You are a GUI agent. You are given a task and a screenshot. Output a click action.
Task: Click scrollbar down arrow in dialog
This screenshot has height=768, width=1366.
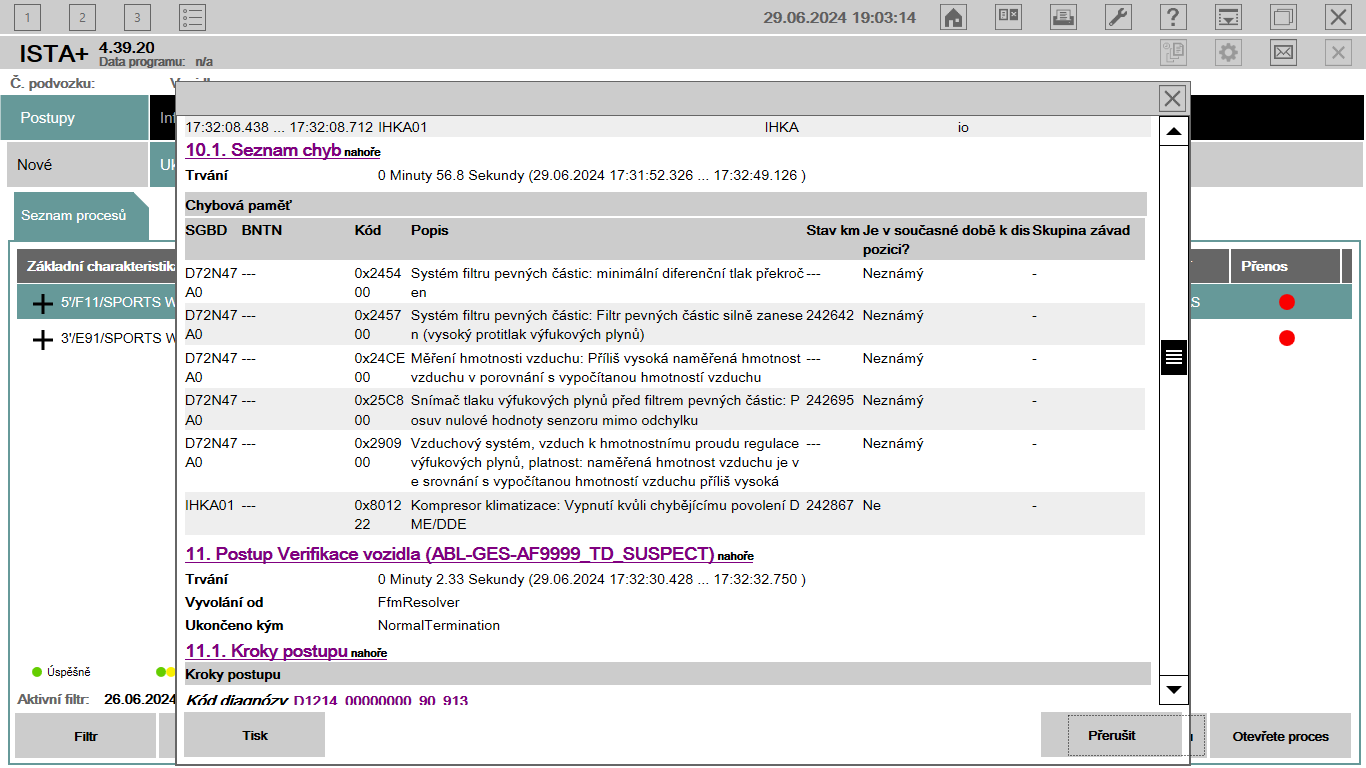pos(1174,689)
